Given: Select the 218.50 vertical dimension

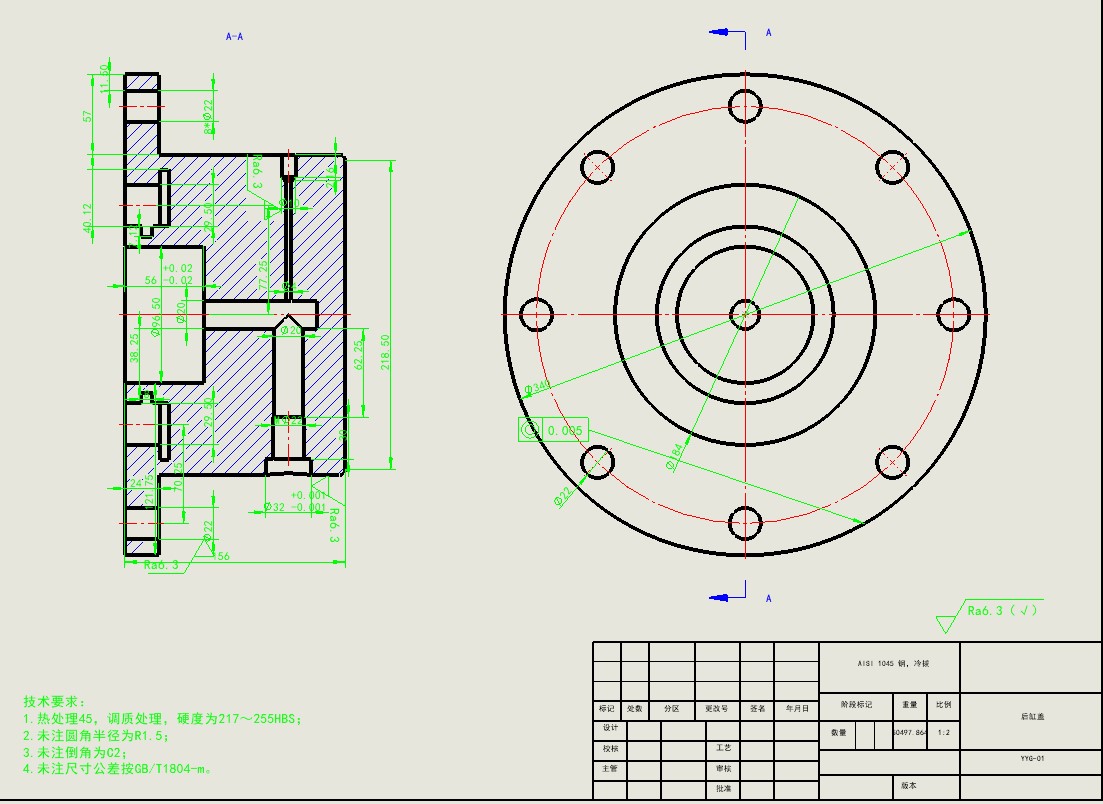Looking at the screenshot, I should (x=386, y=352).
